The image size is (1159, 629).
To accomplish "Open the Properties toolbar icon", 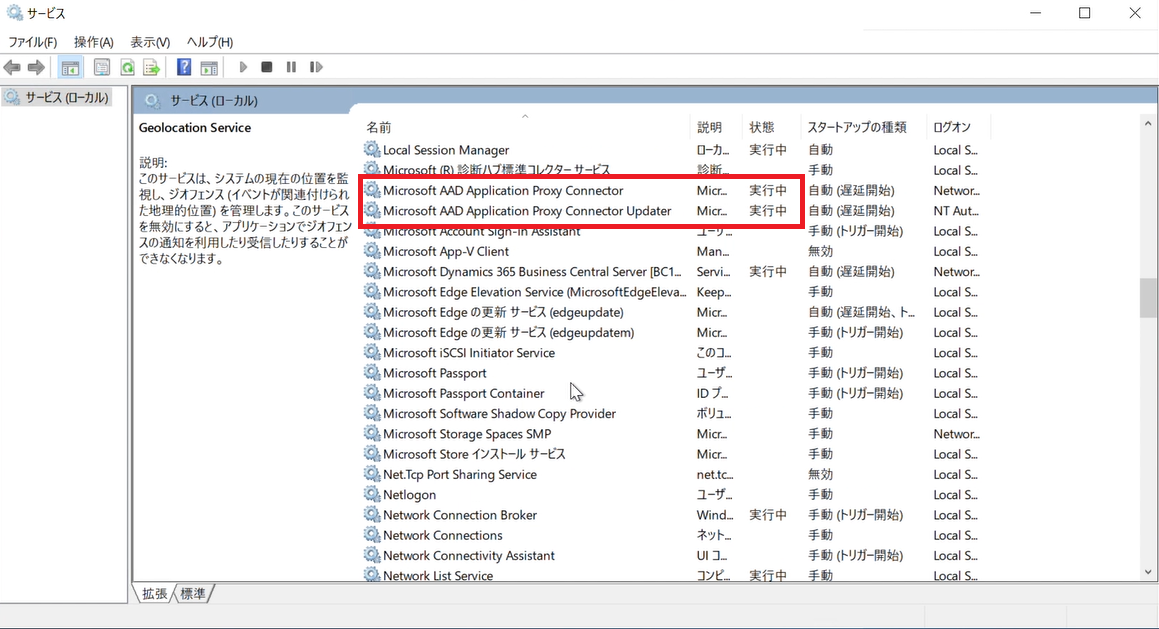I will tap(102, 67).
